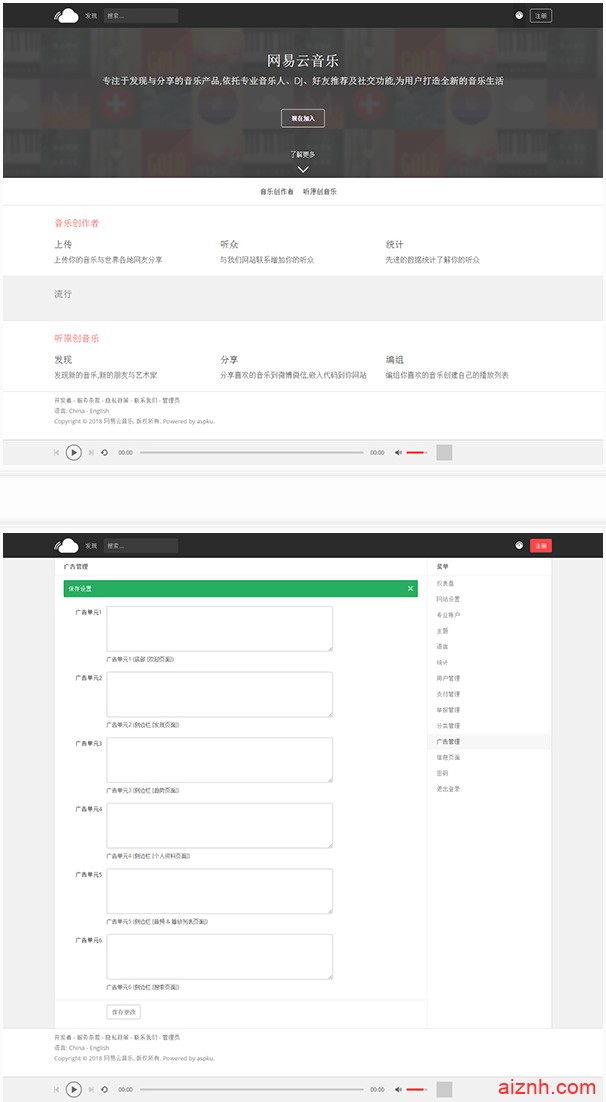Click the 现在加入 button

pos(302,119)
